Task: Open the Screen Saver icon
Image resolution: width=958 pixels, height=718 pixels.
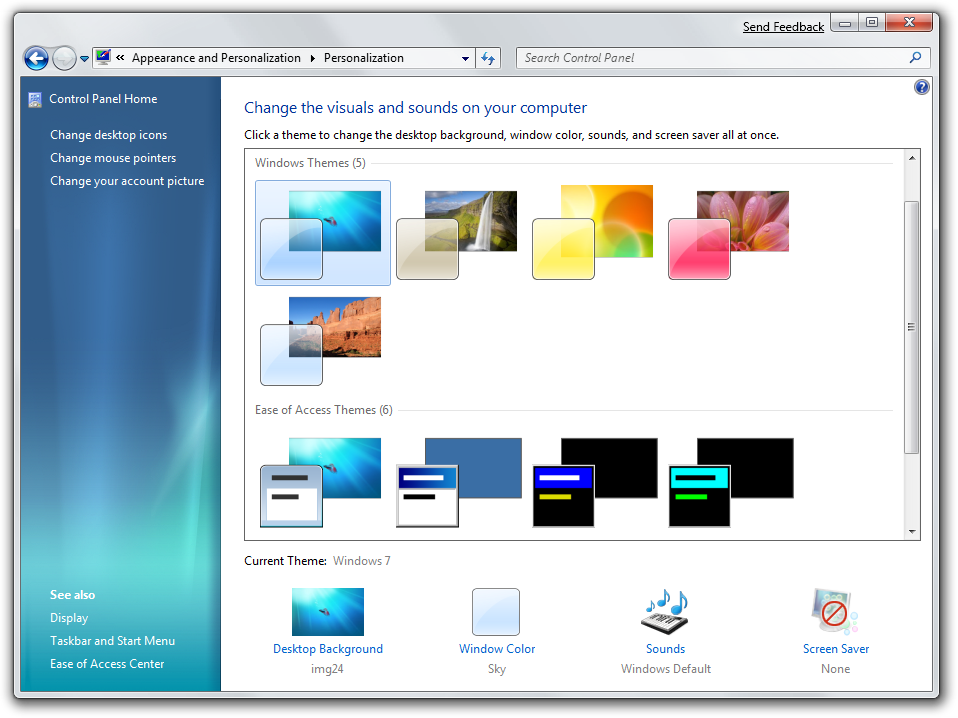Action: coord(835,611)
